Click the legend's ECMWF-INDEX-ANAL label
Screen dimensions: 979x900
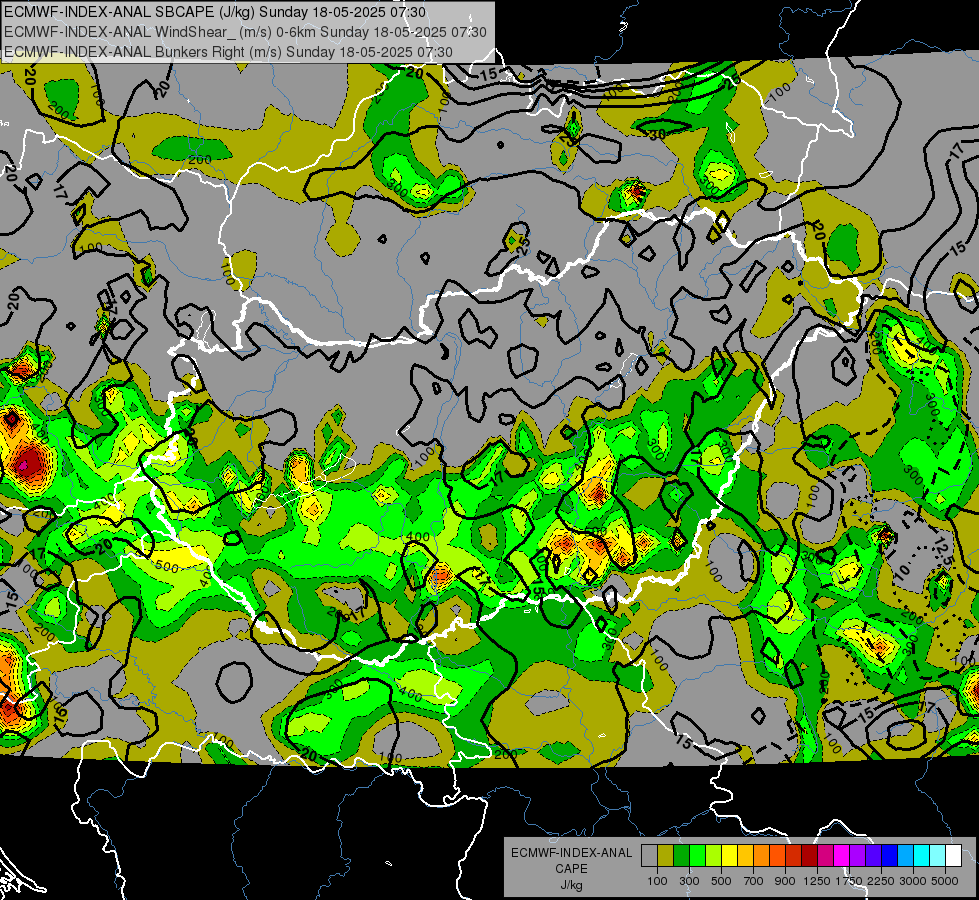(571, 853)
